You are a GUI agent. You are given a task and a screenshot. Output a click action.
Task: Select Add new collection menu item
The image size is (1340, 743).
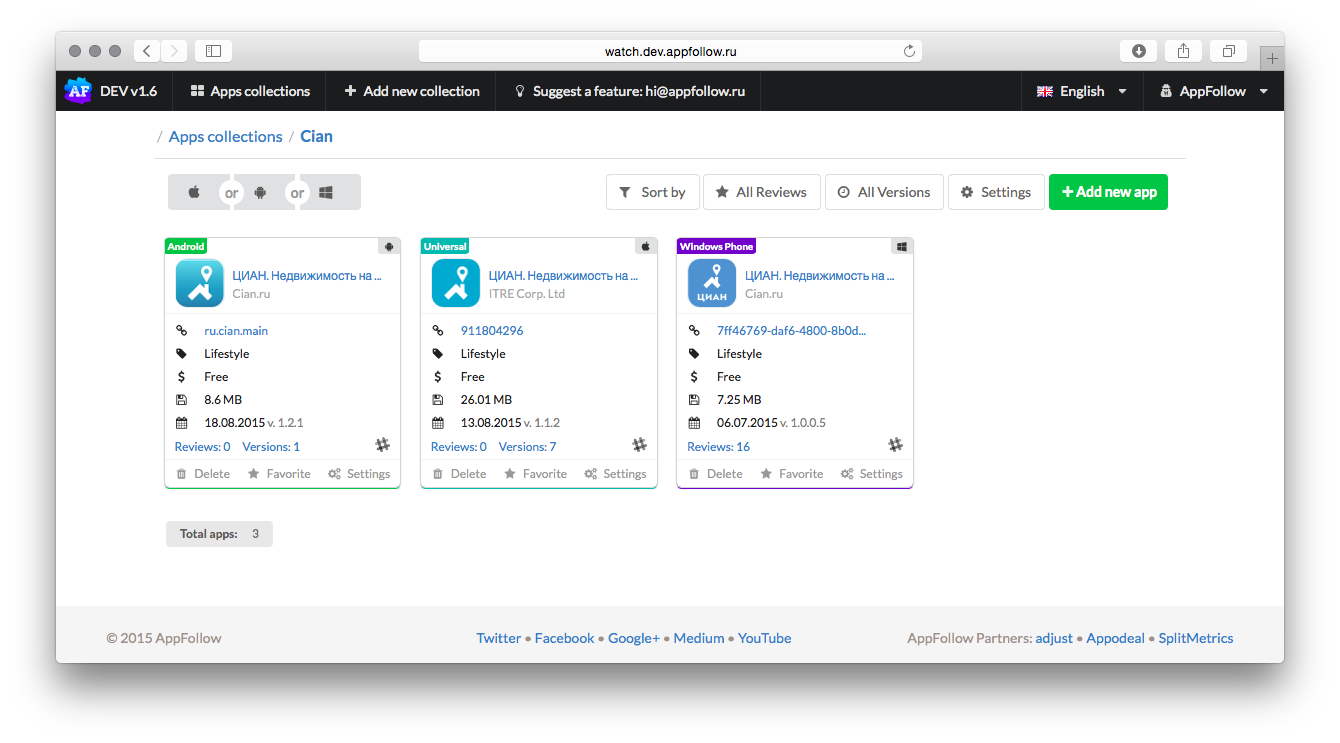coord(412,91)
